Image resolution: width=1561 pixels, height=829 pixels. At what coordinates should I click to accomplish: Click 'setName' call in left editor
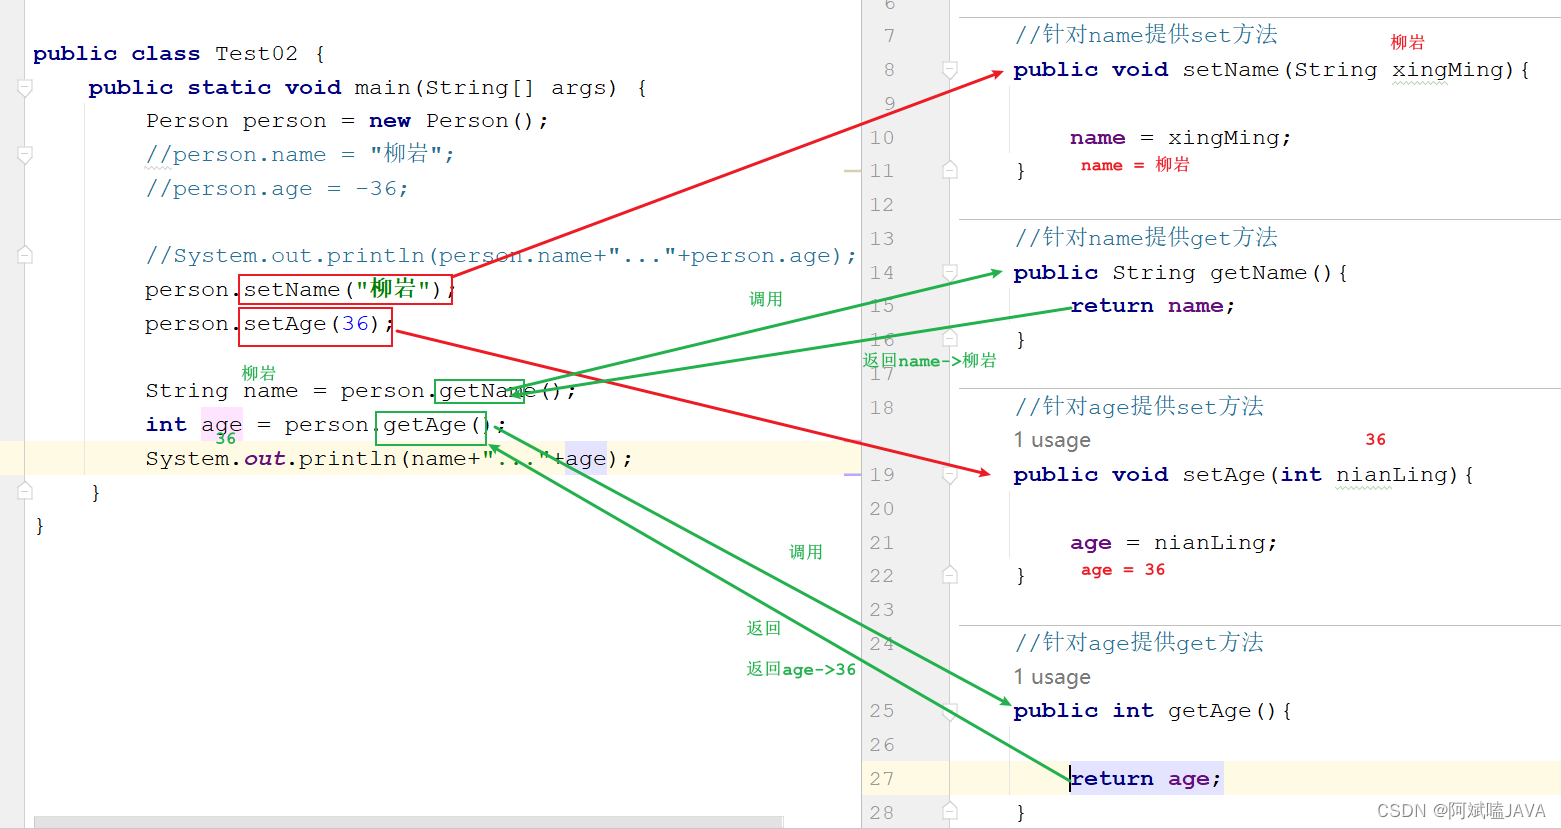tap(292, 290)
